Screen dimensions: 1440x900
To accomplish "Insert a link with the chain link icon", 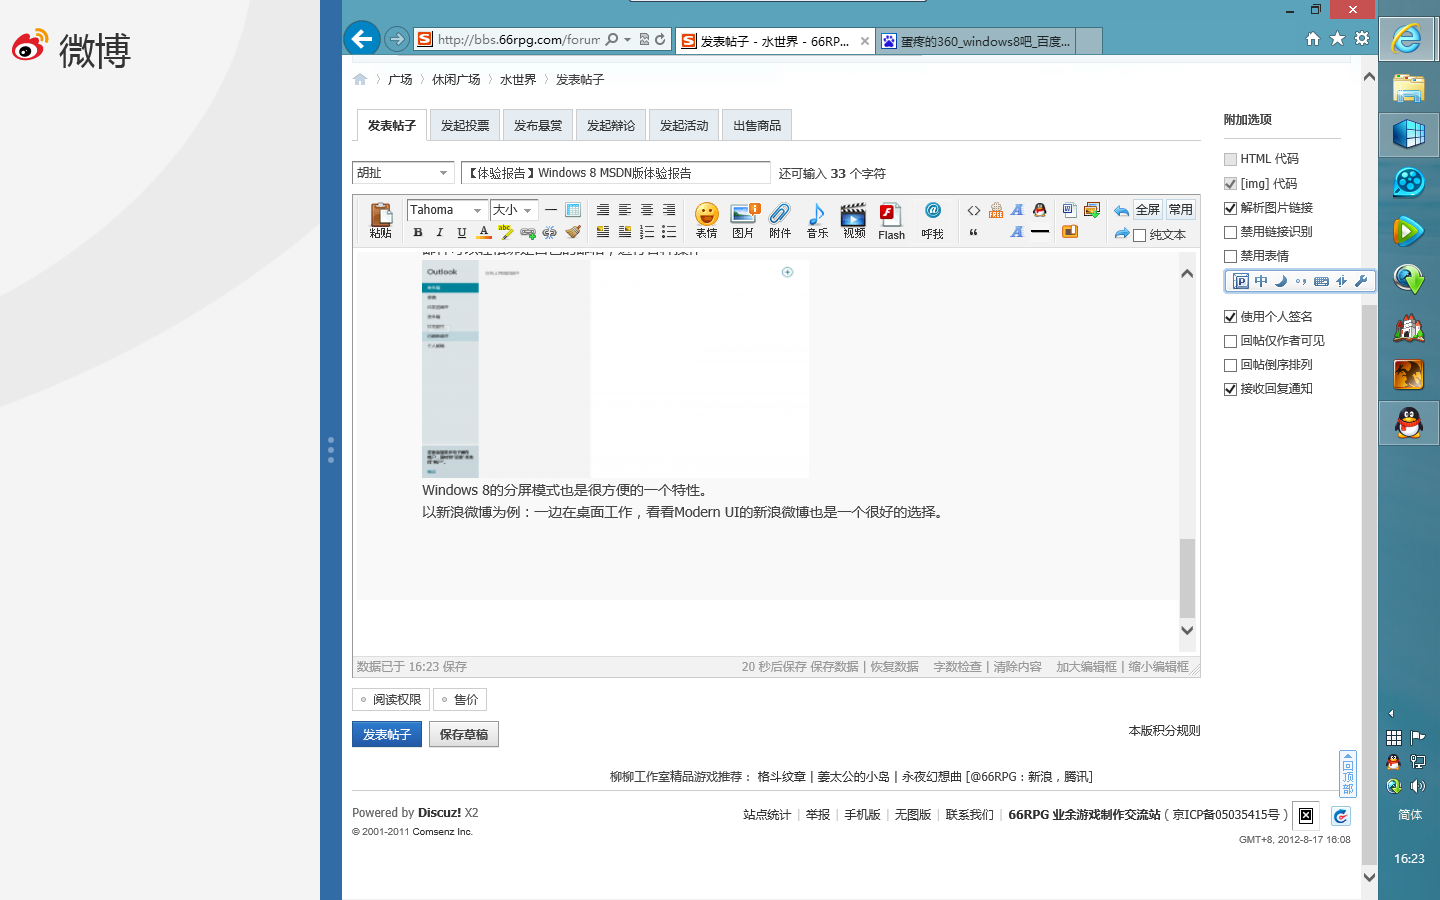I will tap(527, 232).
